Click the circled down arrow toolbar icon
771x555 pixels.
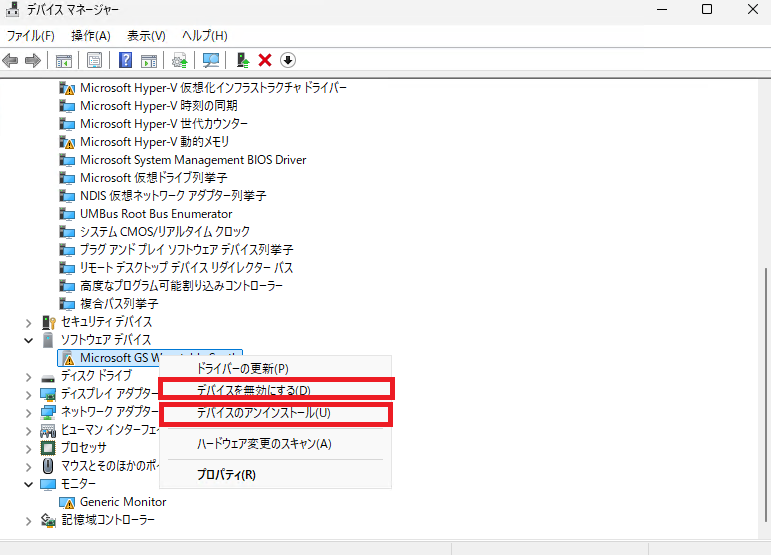pos(288,60)
